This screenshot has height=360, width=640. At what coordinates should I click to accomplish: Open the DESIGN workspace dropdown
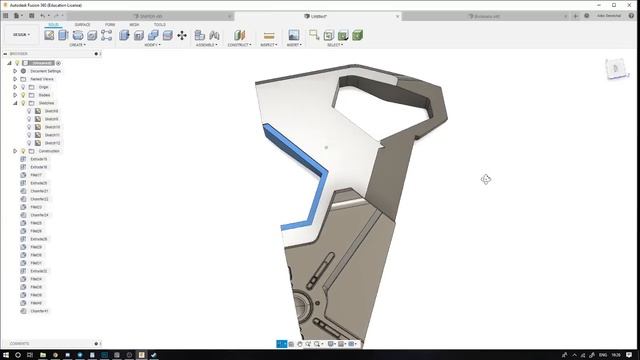tap(21, 35)
